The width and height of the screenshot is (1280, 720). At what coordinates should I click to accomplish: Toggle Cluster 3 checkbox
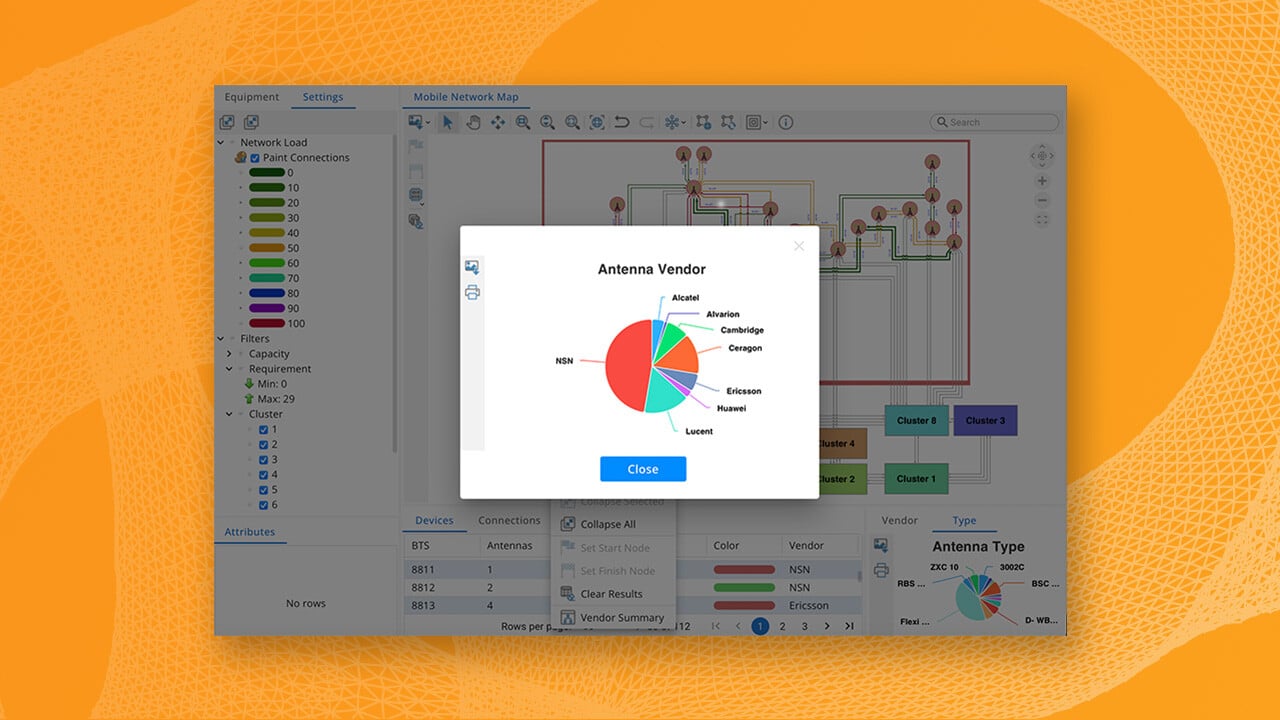click(264, 460)
